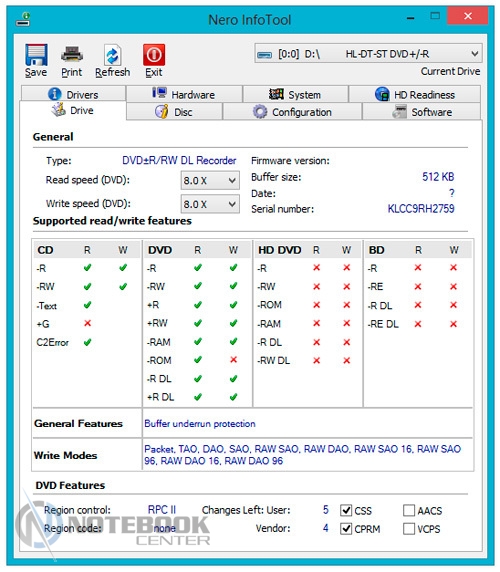500x572 pixels.
Task: Click the Print button label
Action: click(x=71, y=72)
